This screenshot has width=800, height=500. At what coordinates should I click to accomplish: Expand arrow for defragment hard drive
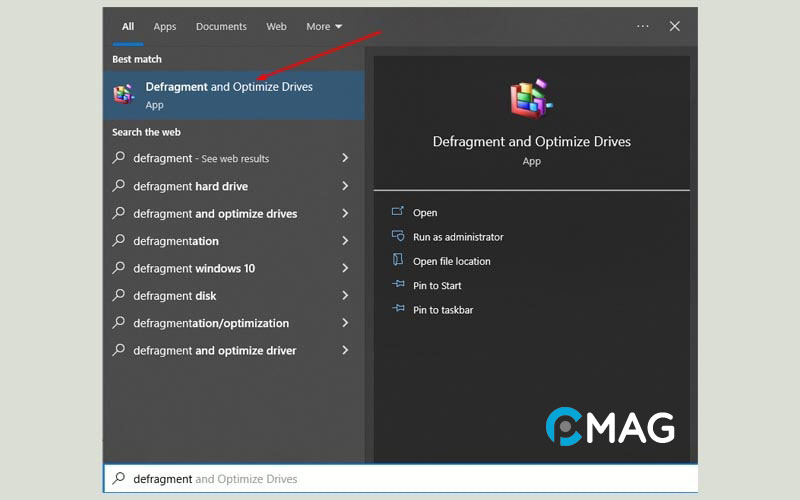[345, 186]
